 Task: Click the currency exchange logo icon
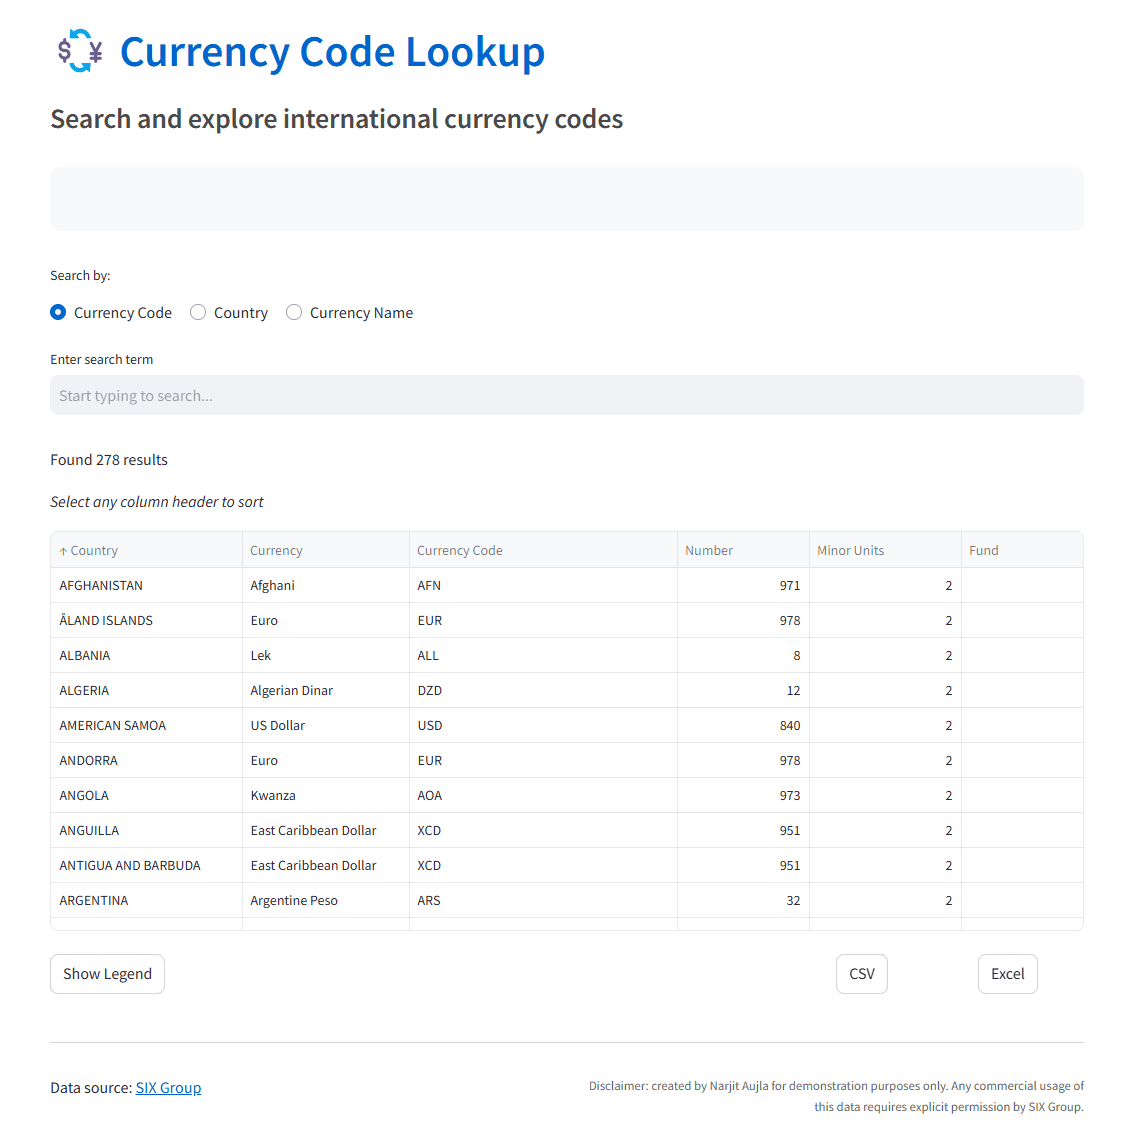[x=81, y=50]
